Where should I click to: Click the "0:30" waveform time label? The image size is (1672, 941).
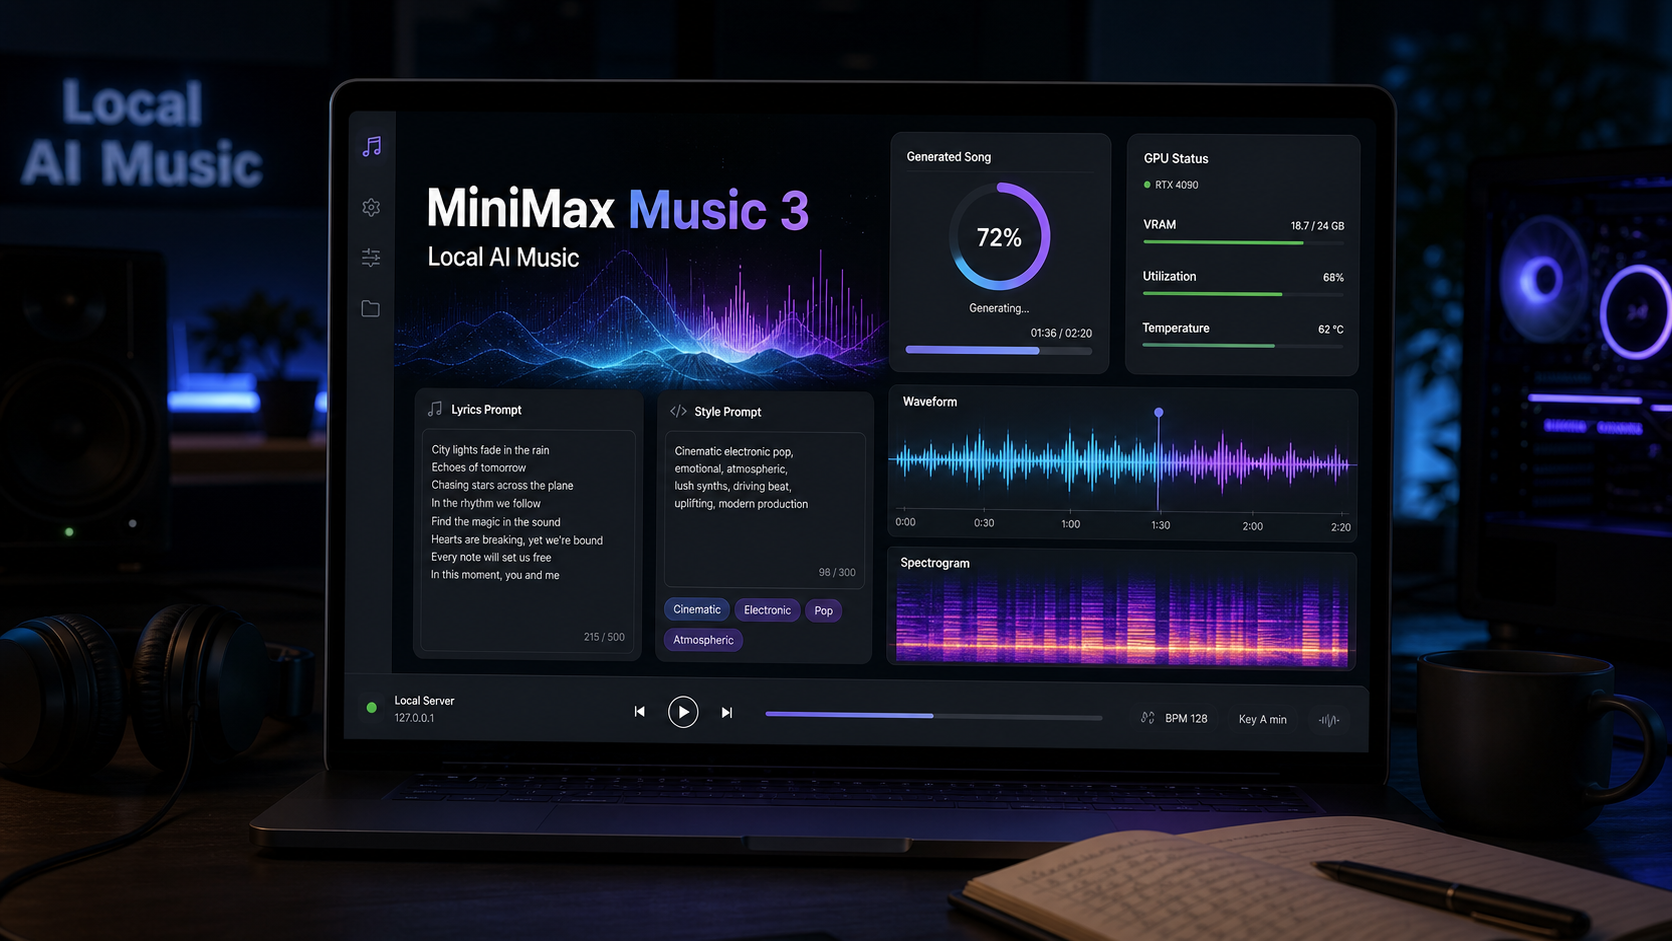click(x=984, y=523)
